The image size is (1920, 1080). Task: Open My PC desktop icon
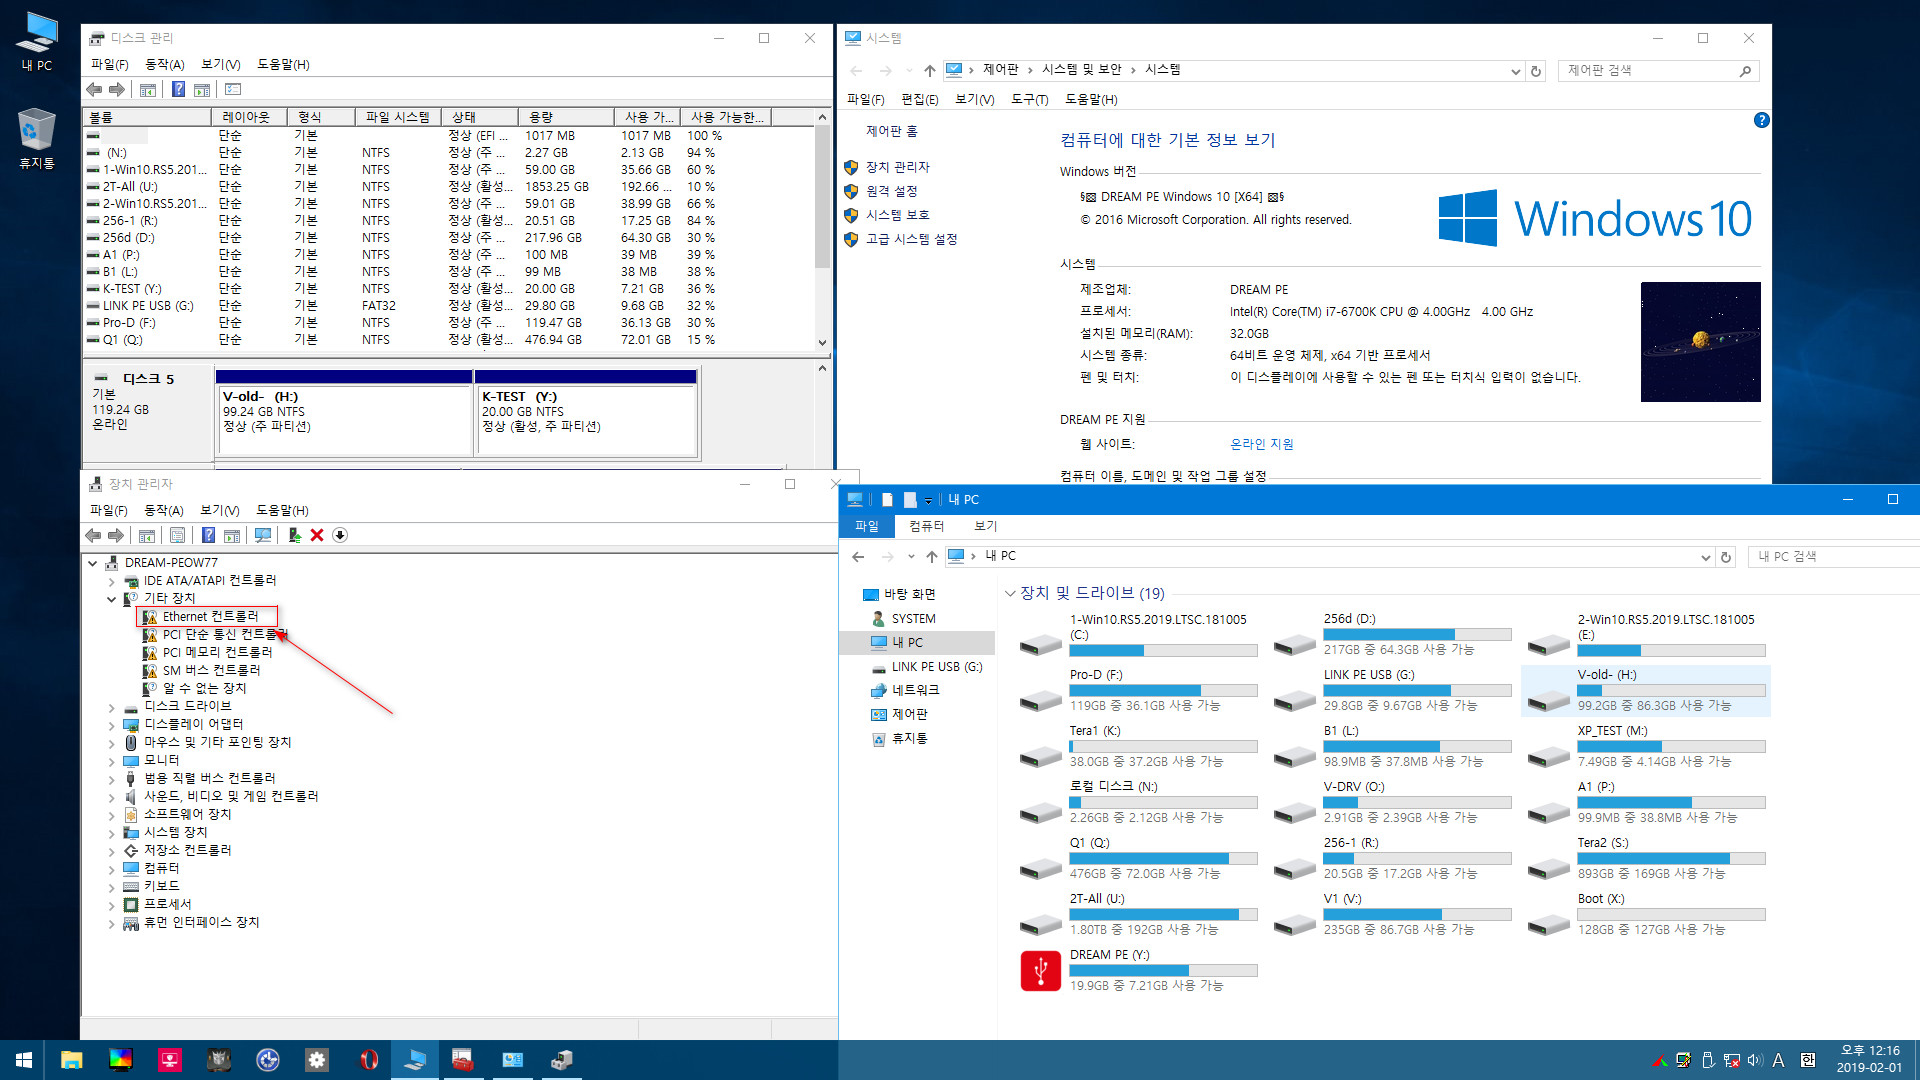point(37,42)
